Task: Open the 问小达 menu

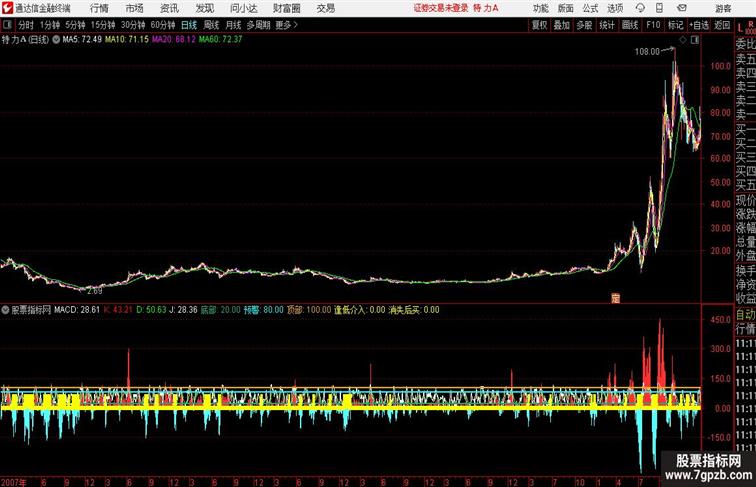Action: point(243,8)
